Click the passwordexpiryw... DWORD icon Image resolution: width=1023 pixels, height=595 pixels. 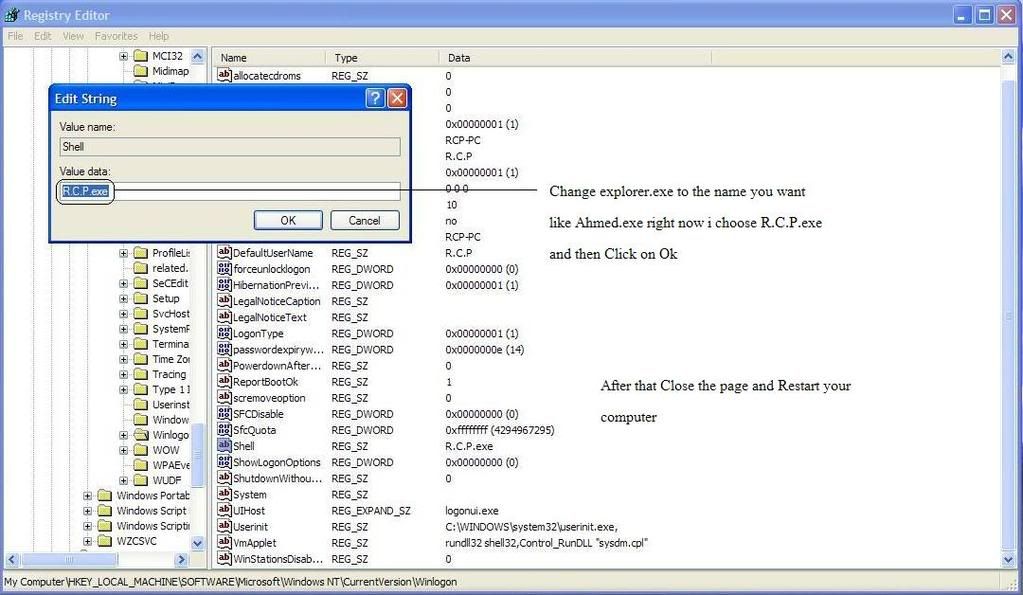click(224, 349)
